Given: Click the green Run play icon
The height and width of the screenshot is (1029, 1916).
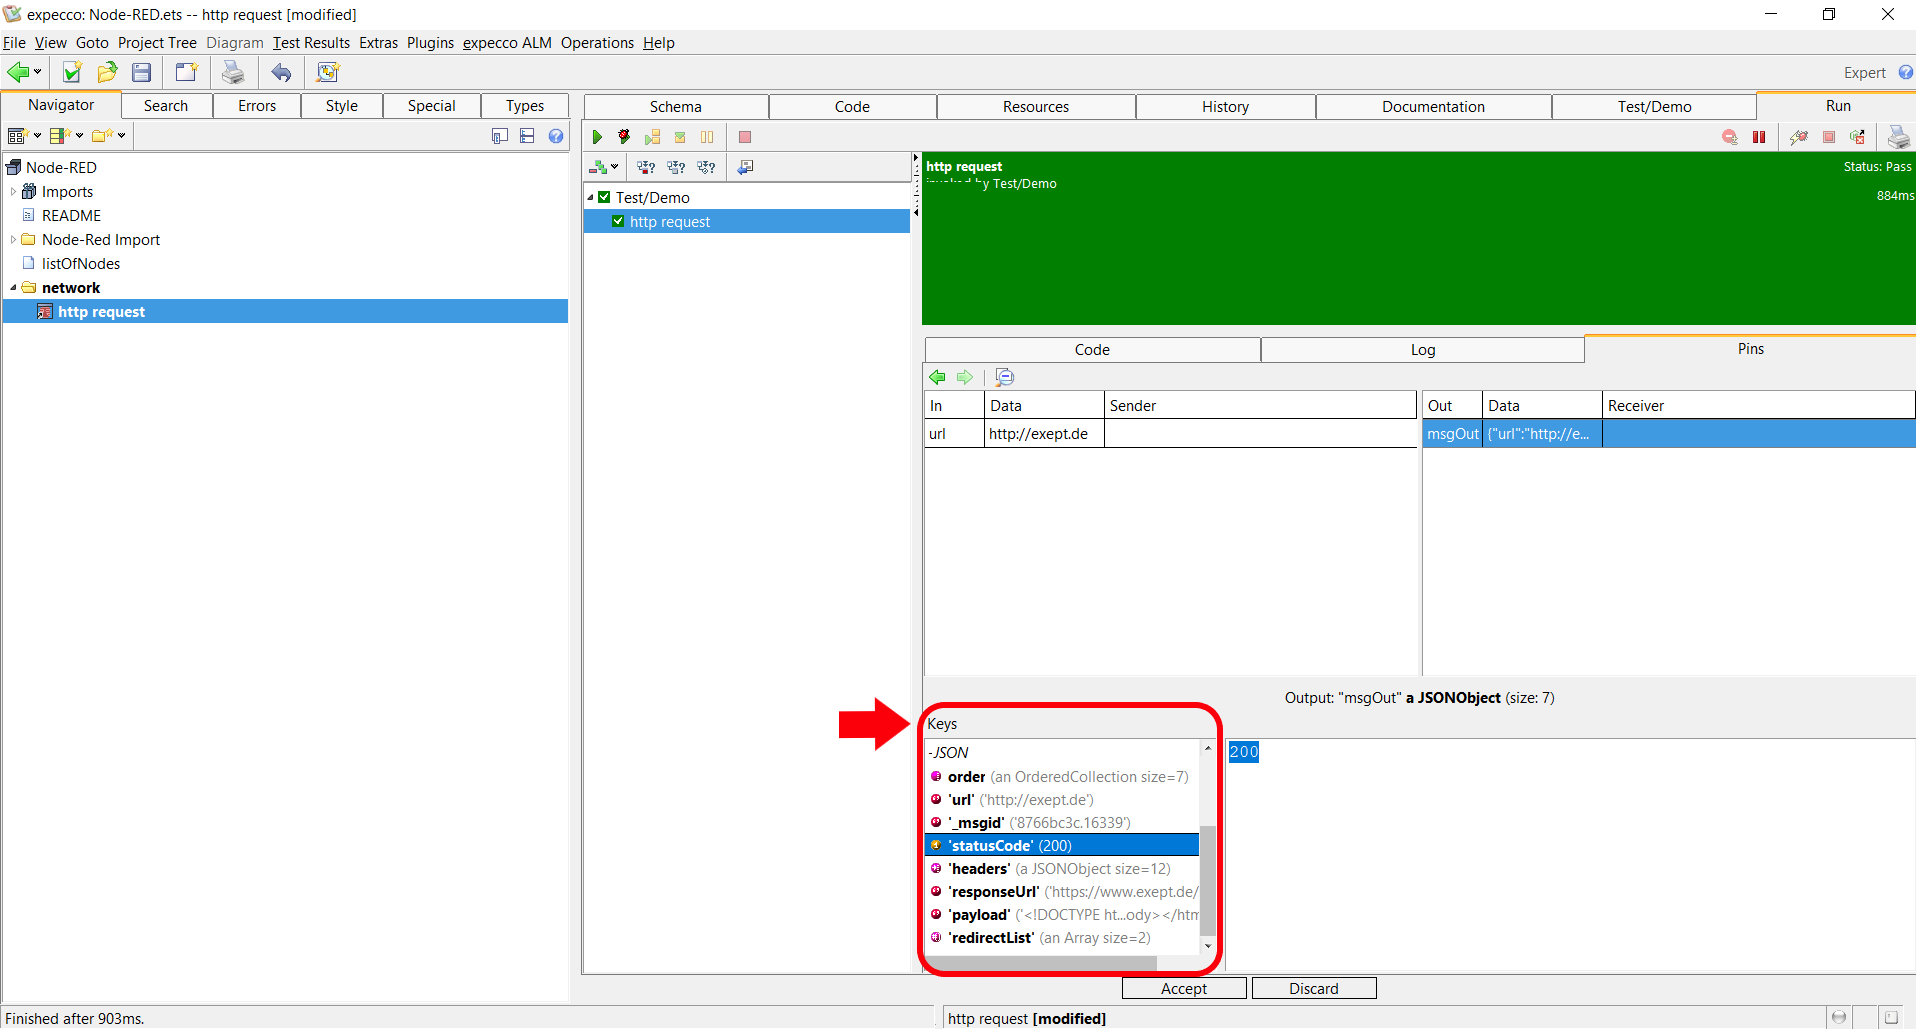Looking at the screenshot, I should 597,137.
